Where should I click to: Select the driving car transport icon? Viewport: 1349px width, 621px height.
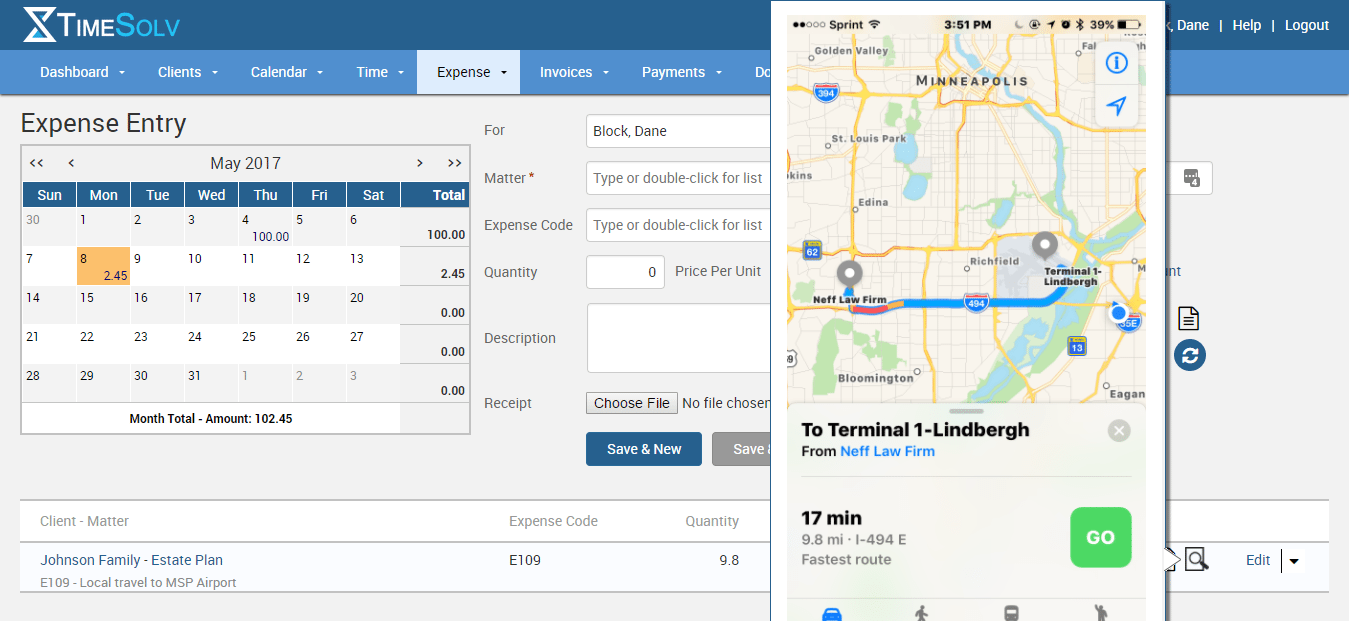(x=831, y=613)
